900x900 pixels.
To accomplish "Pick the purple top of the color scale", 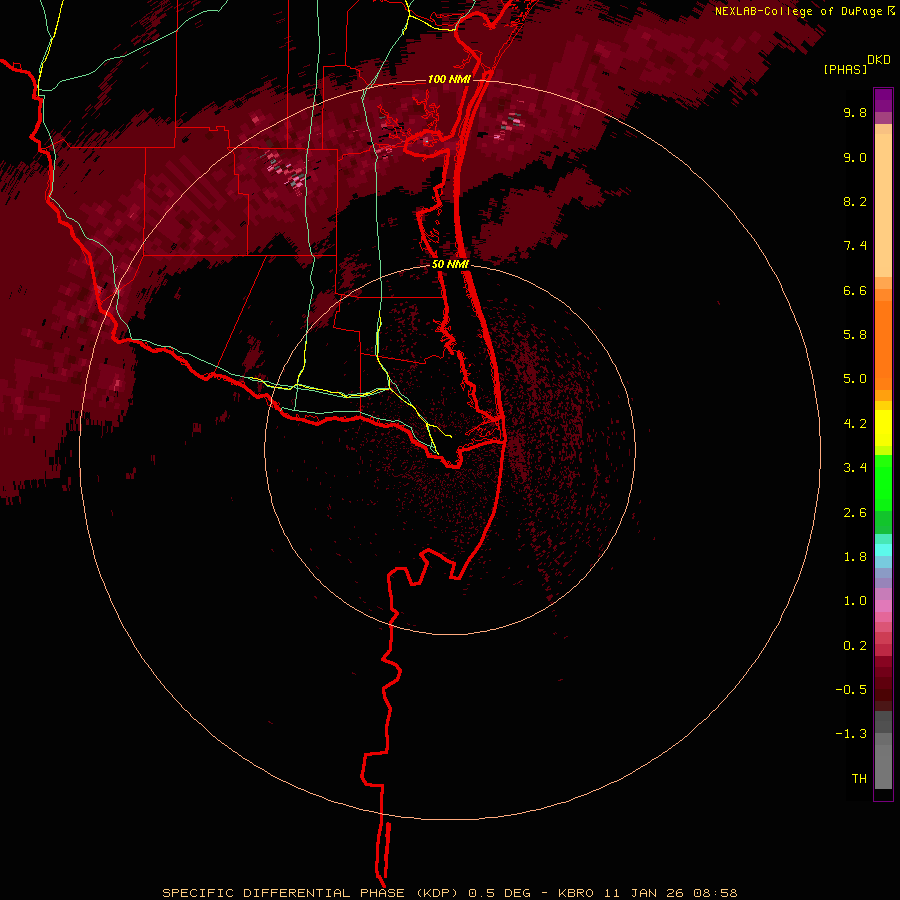I will coord(883,100).
